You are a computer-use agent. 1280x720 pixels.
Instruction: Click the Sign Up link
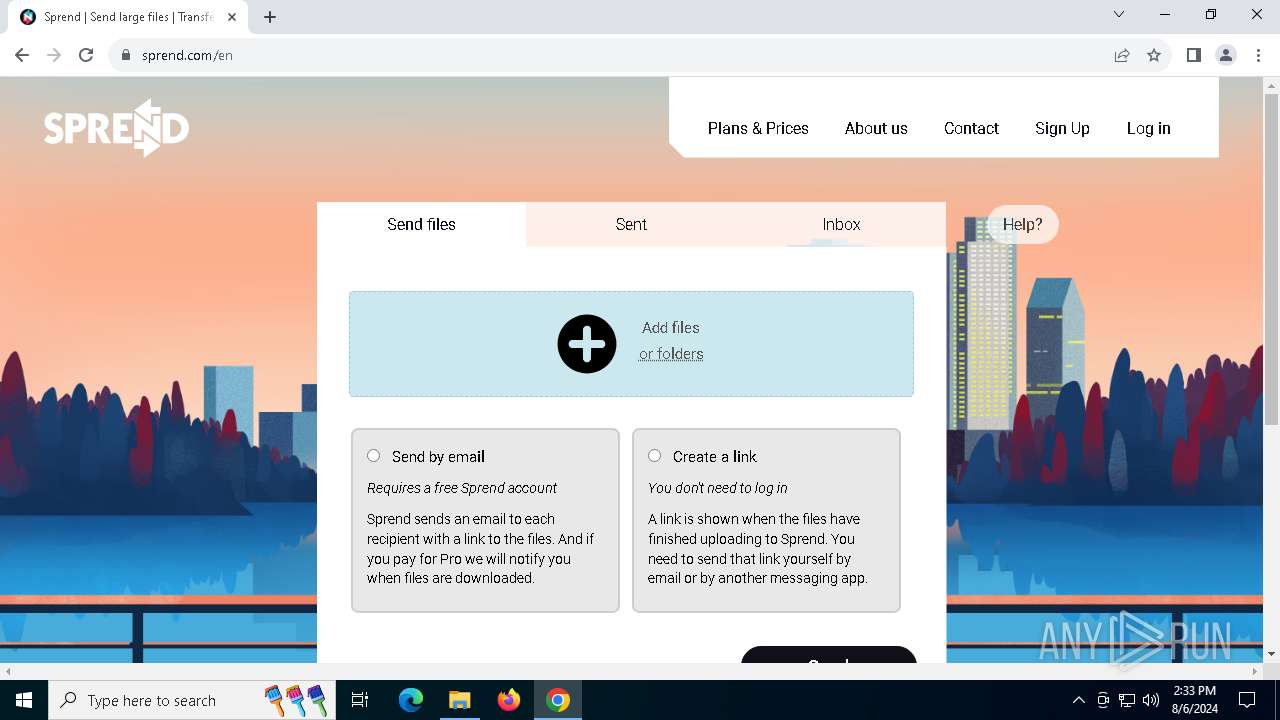[x=1062, y=128]
